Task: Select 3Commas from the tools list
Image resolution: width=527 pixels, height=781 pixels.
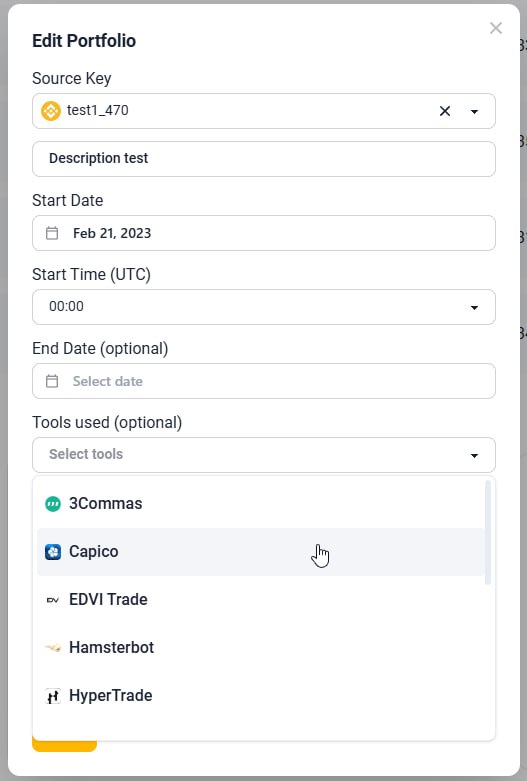Action: pyautogui.click(x=261, y=504)
